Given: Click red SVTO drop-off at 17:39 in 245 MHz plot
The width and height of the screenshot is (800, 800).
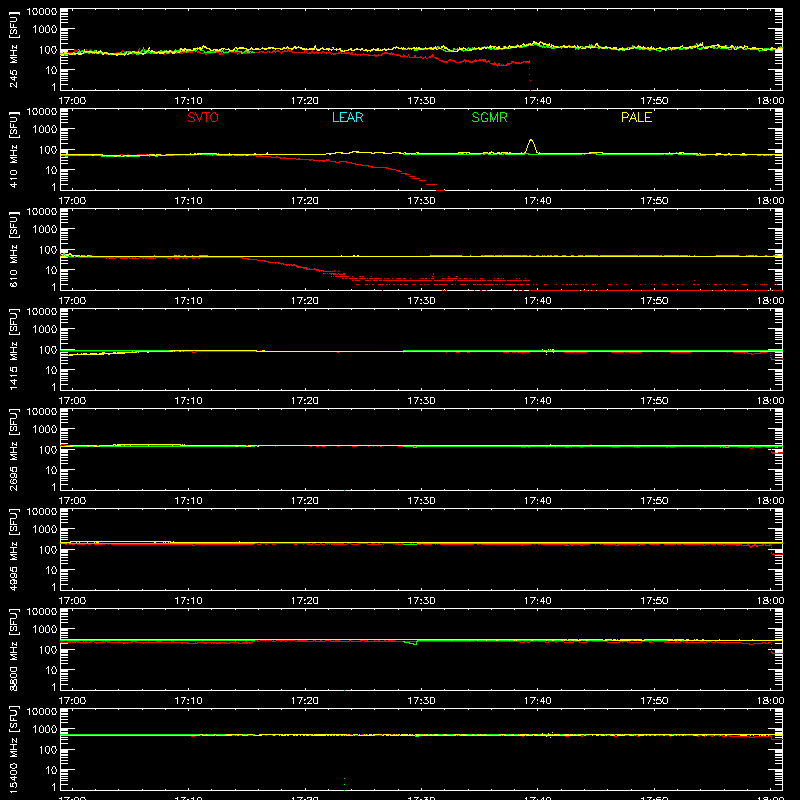Looking at the screenshot, I should pos(530,75).
